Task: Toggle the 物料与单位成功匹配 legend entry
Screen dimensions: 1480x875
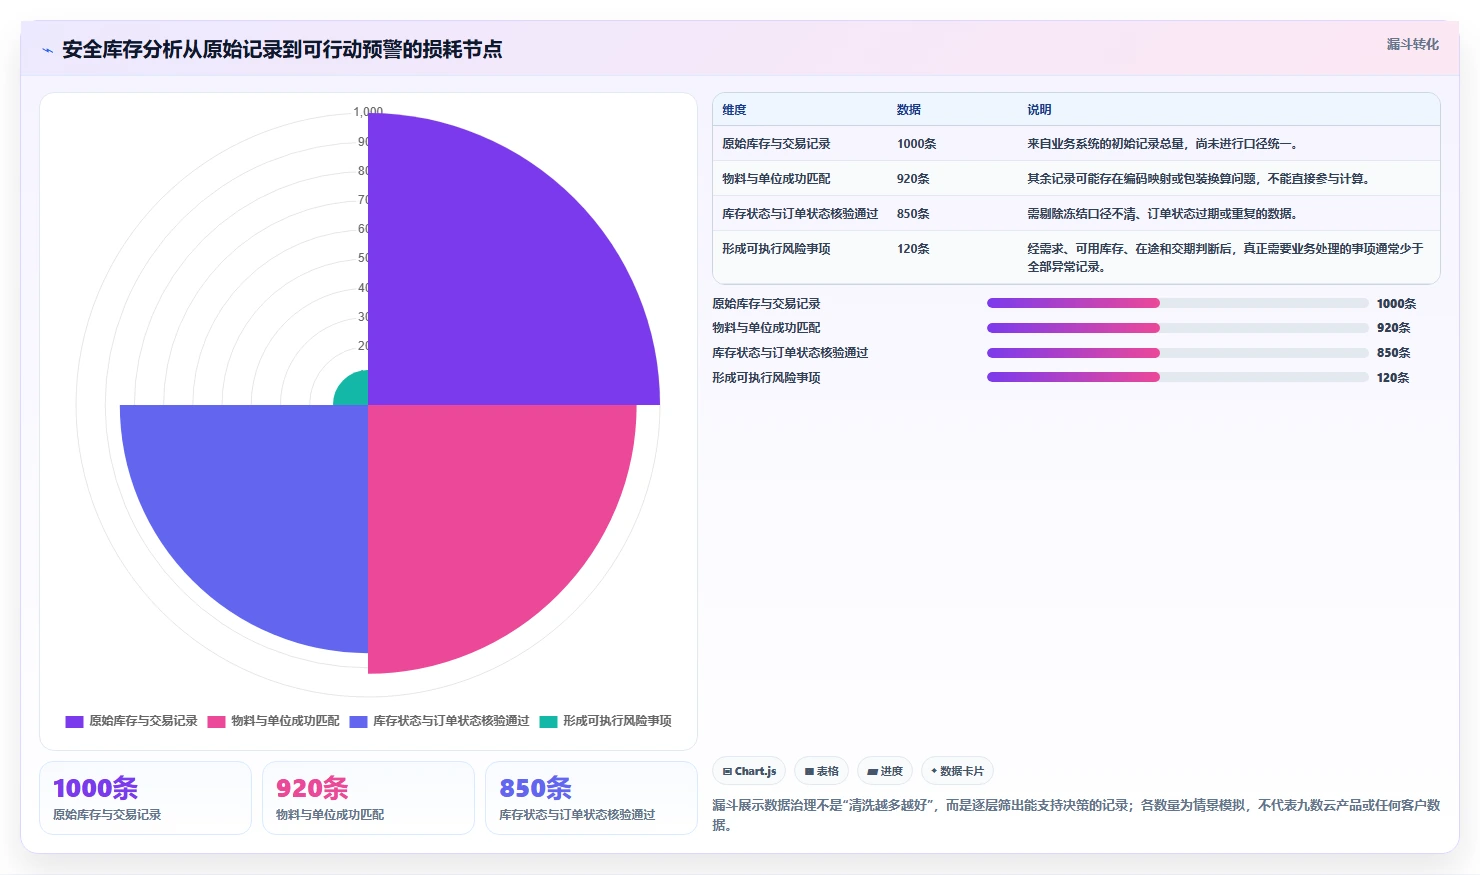Action: (x=273, y=721)
